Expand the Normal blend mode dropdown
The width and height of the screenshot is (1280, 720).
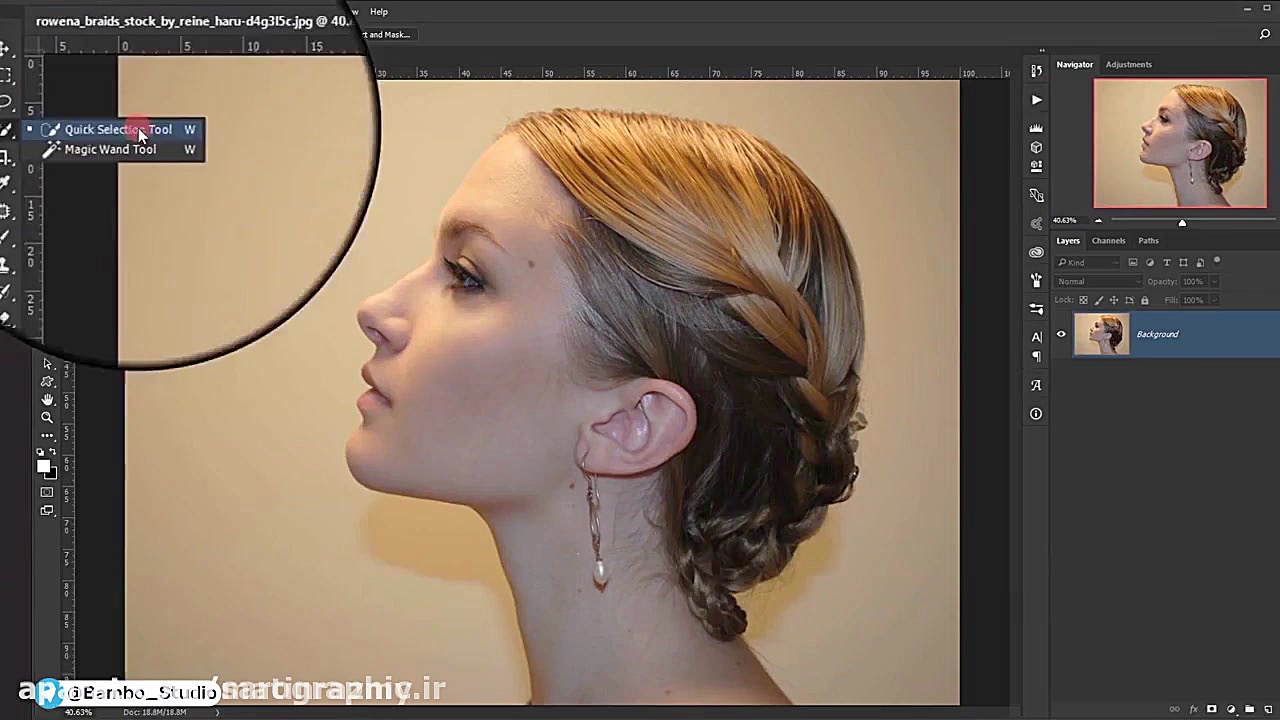[1099, 281]
